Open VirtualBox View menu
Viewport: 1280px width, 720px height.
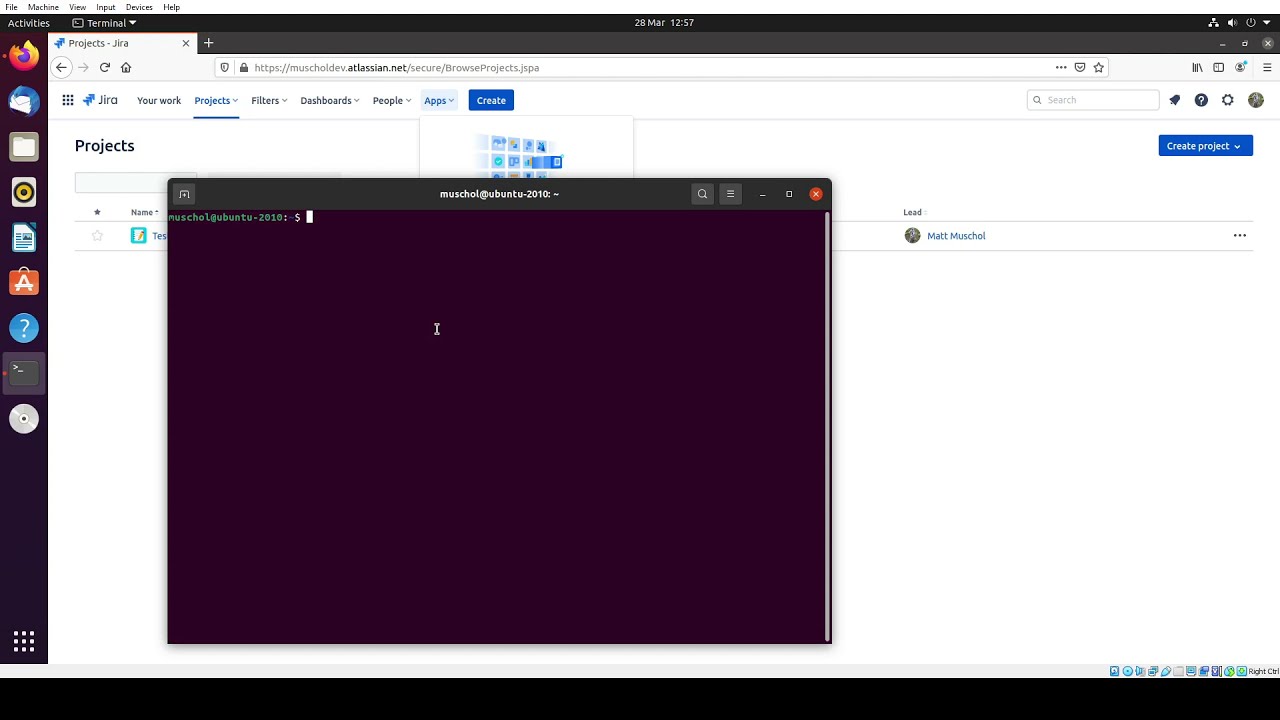[x=77, y=7]
